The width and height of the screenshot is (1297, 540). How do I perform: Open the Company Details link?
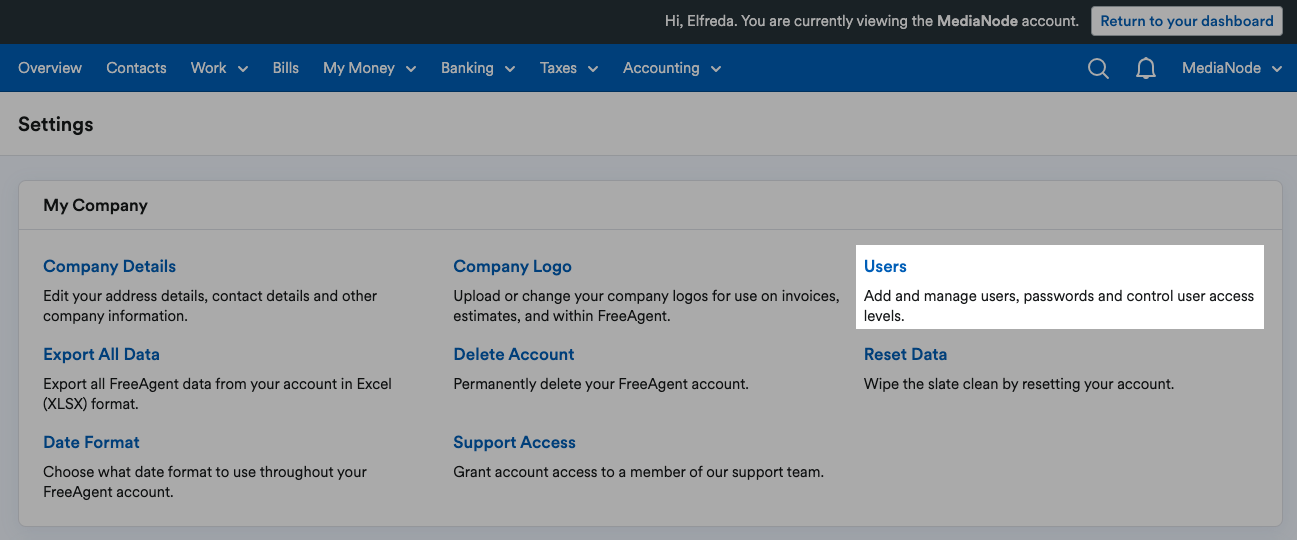point(110,266)
